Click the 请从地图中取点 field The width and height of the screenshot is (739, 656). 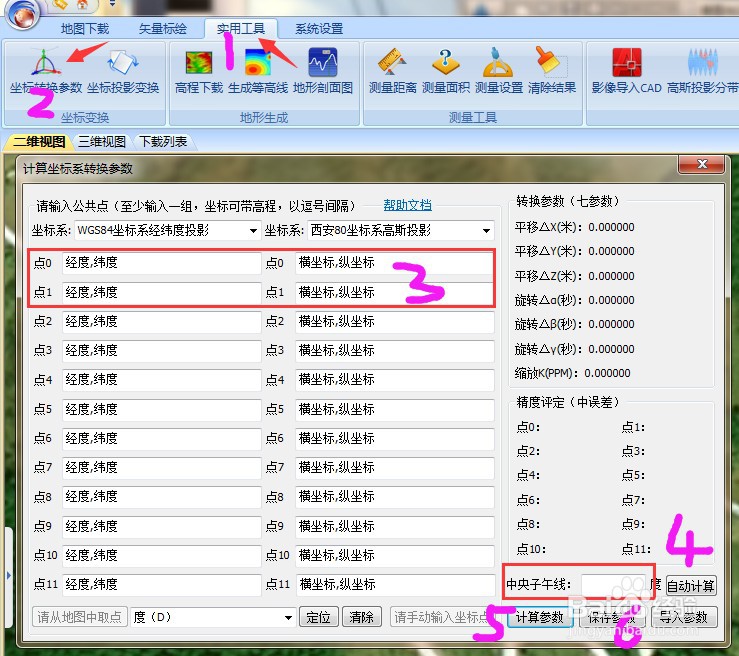[80, 617]
